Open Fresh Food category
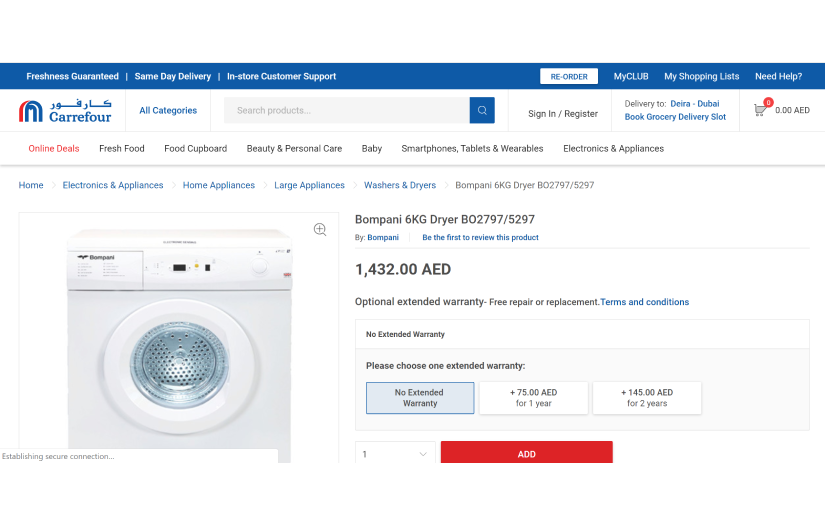Screen dimensions: 825x525 (x=122, y=148)
